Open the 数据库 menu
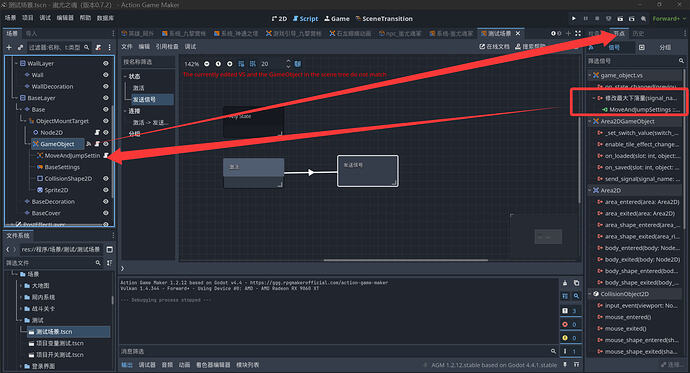 pos(105,18)
